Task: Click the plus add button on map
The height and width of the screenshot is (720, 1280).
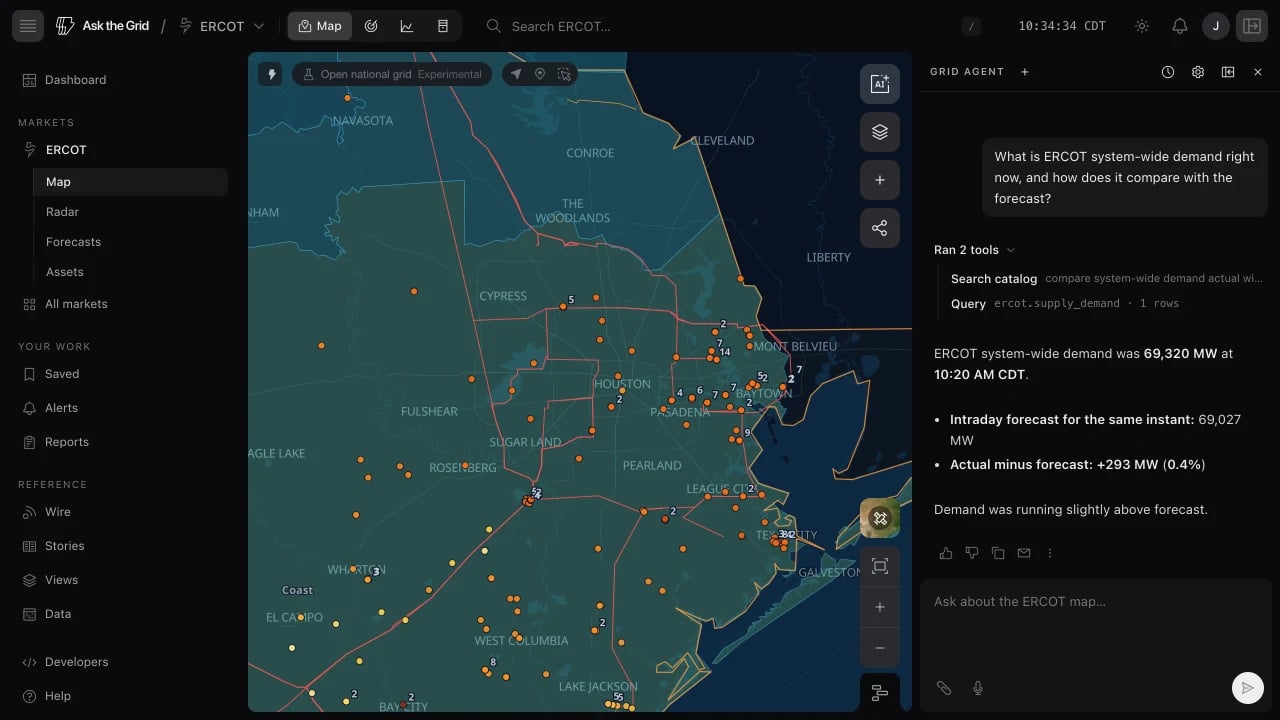Action: (x=880, y=180)
